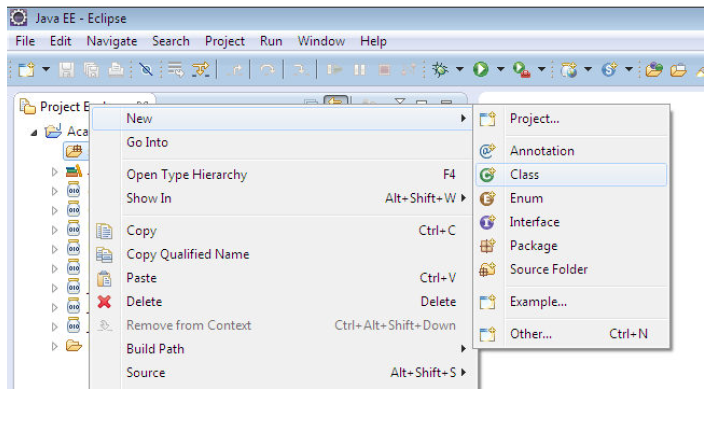Image resolution: width=709 pixels, height=423 pixels.
Task: Select Example... in the New submenu
Action: pos(572,301)
